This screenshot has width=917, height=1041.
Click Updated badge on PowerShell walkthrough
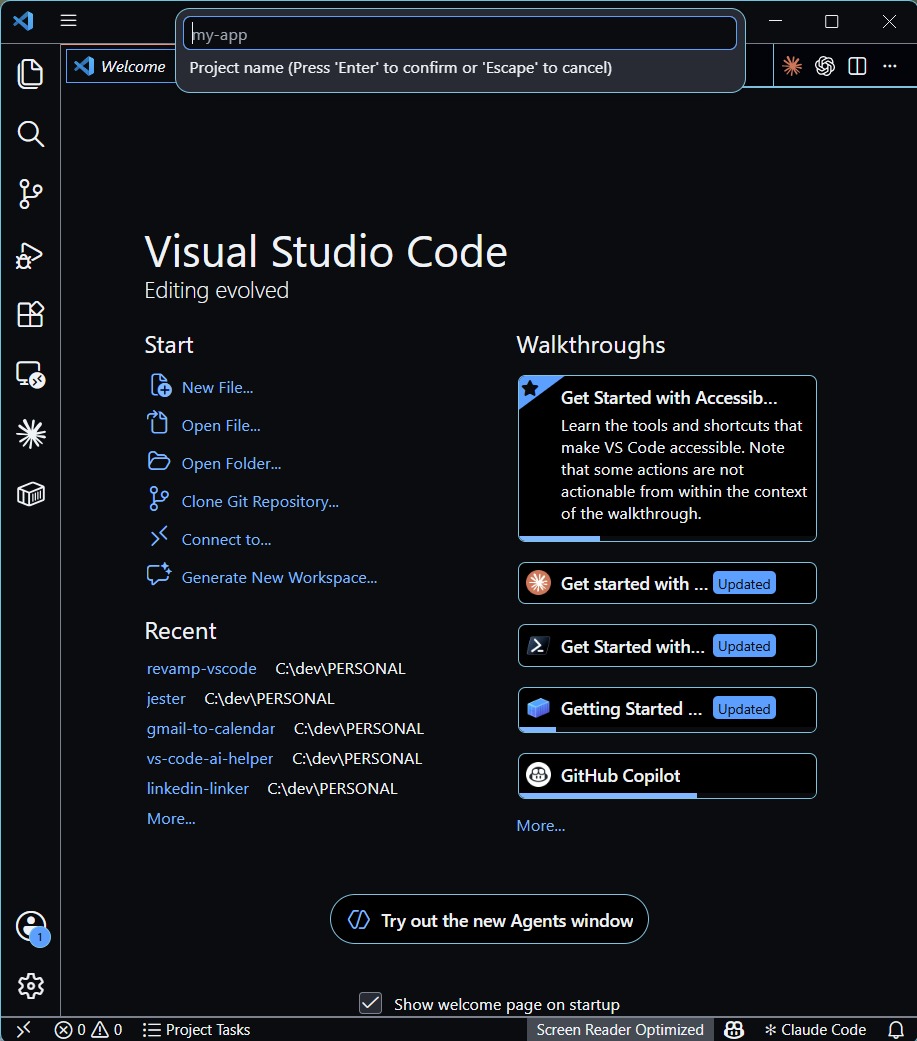[744, 646]
